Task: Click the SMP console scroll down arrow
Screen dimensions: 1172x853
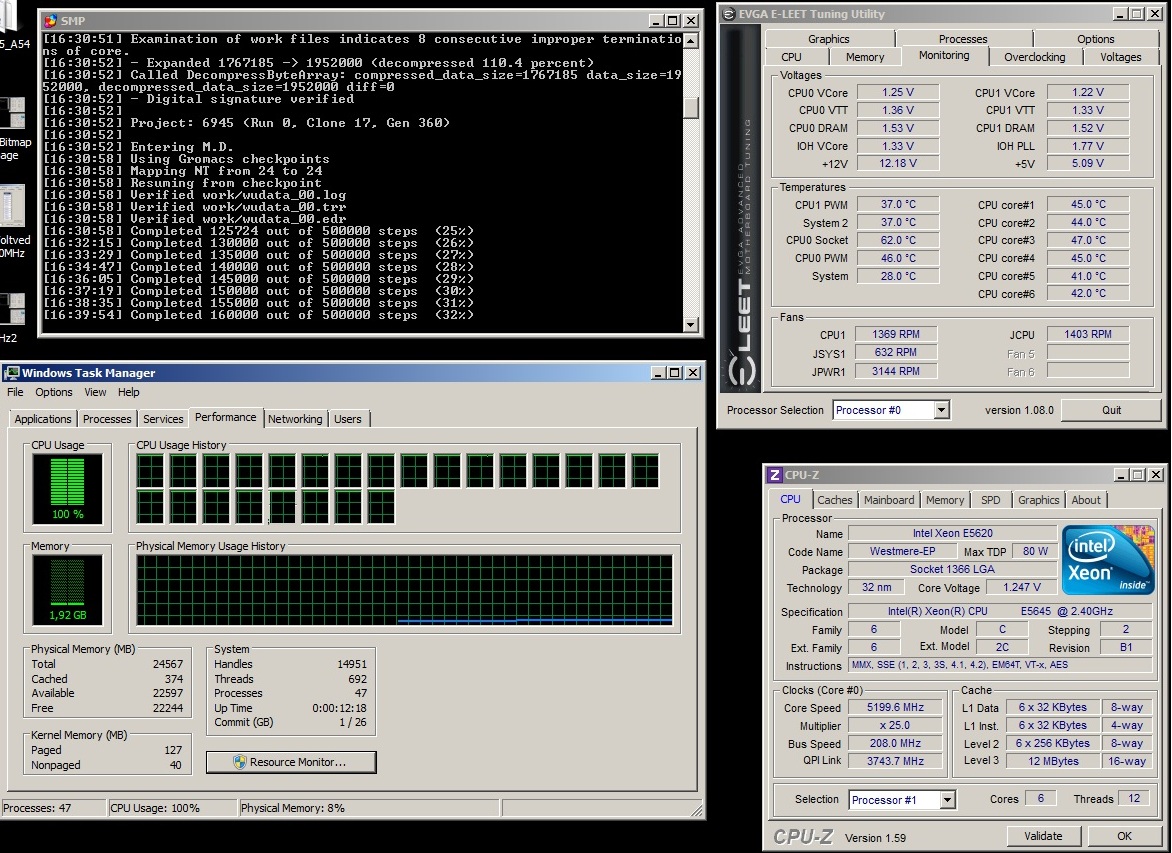Action: [691, 324]
